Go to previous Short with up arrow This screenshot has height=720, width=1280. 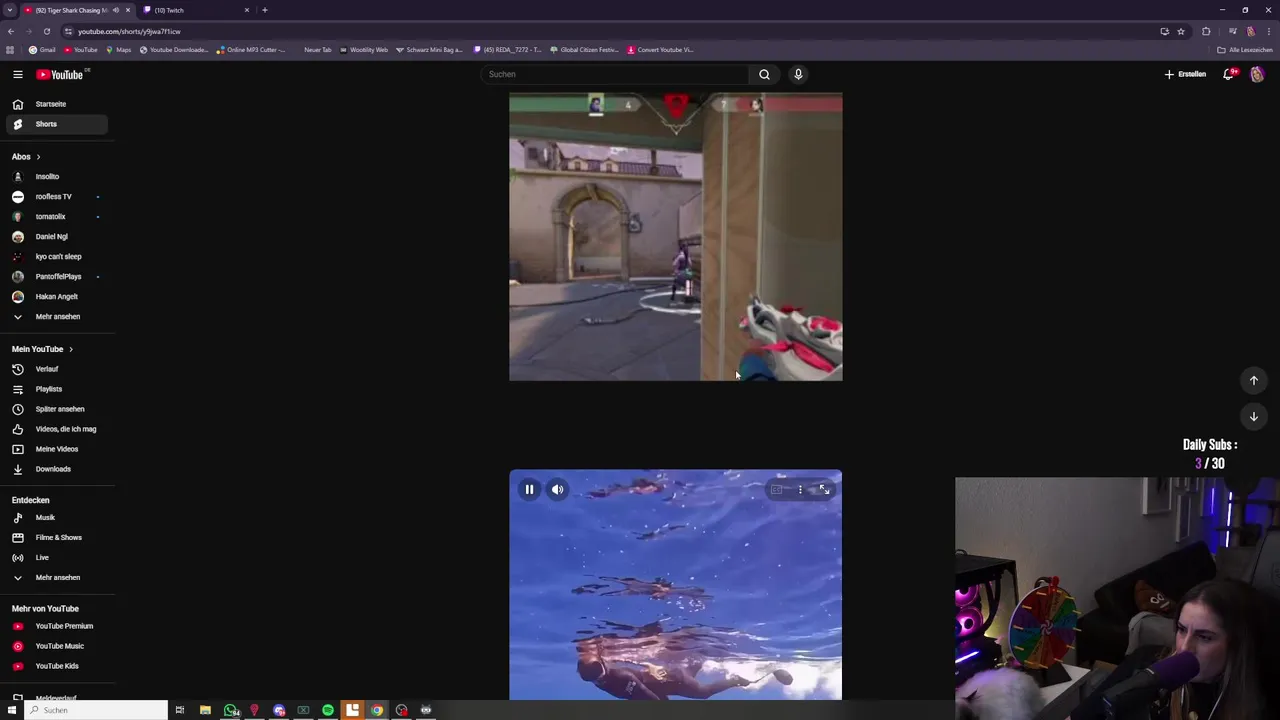point(1254,380)
